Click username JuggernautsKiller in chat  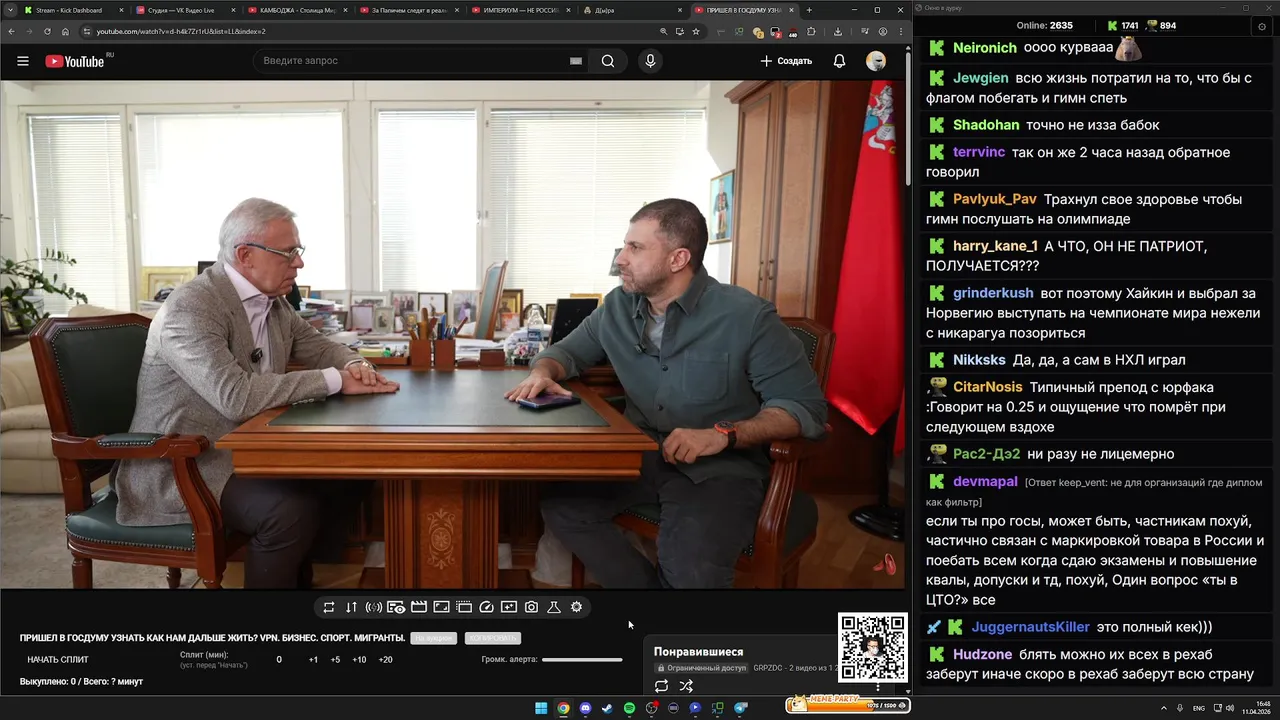(x=1031, y=627)
